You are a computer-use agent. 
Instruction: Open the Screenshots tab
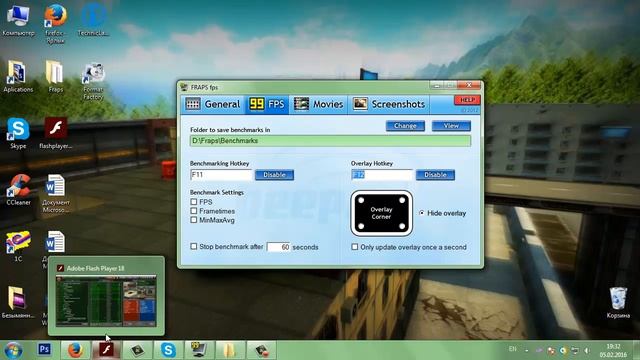(x=389, y=104)
